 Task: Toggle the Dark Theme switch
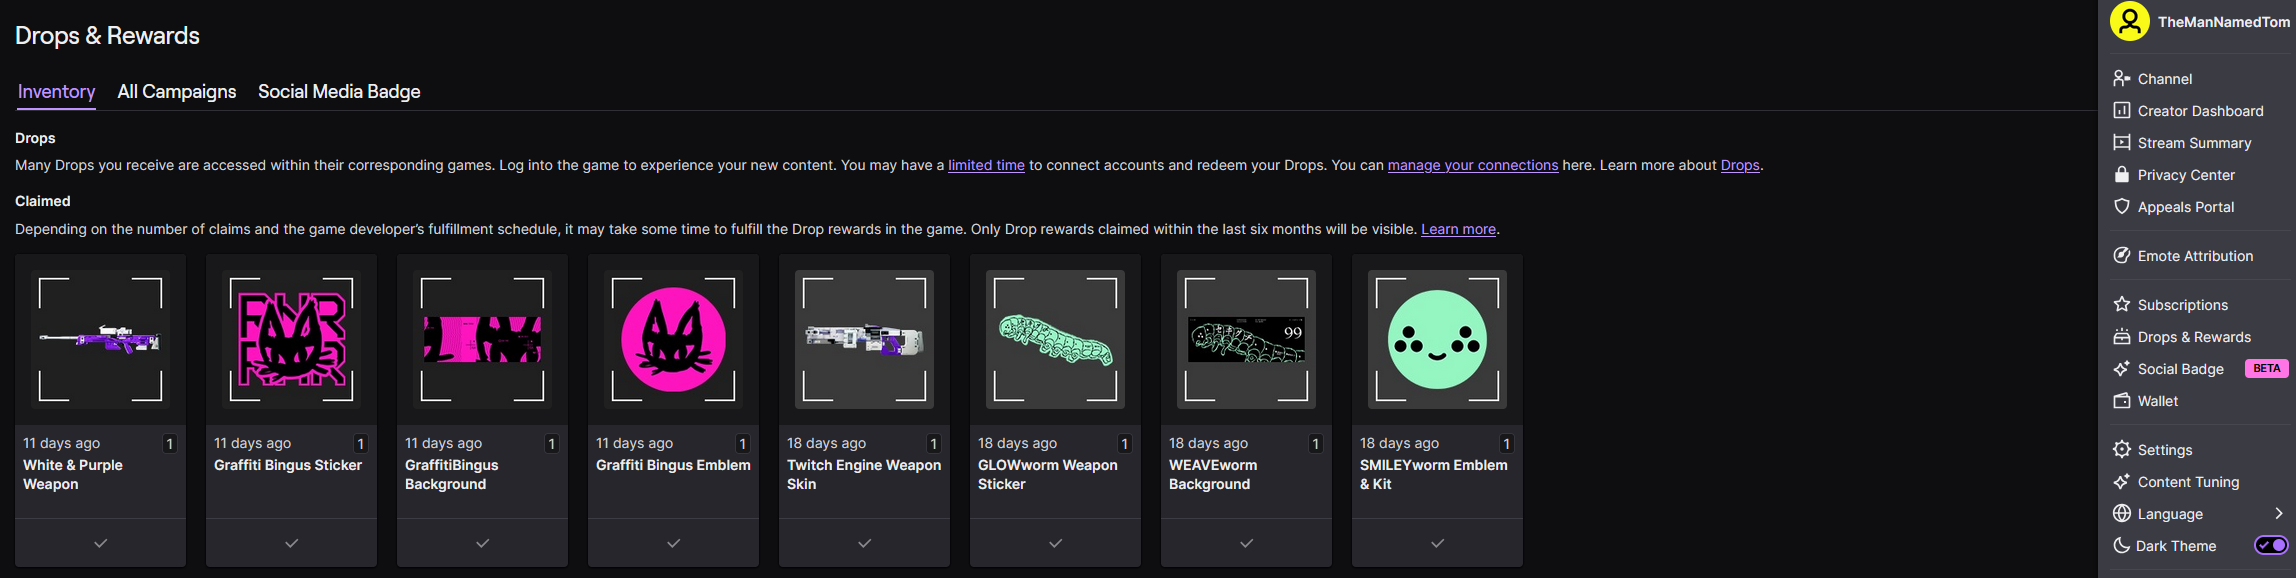coord(2270,545)
